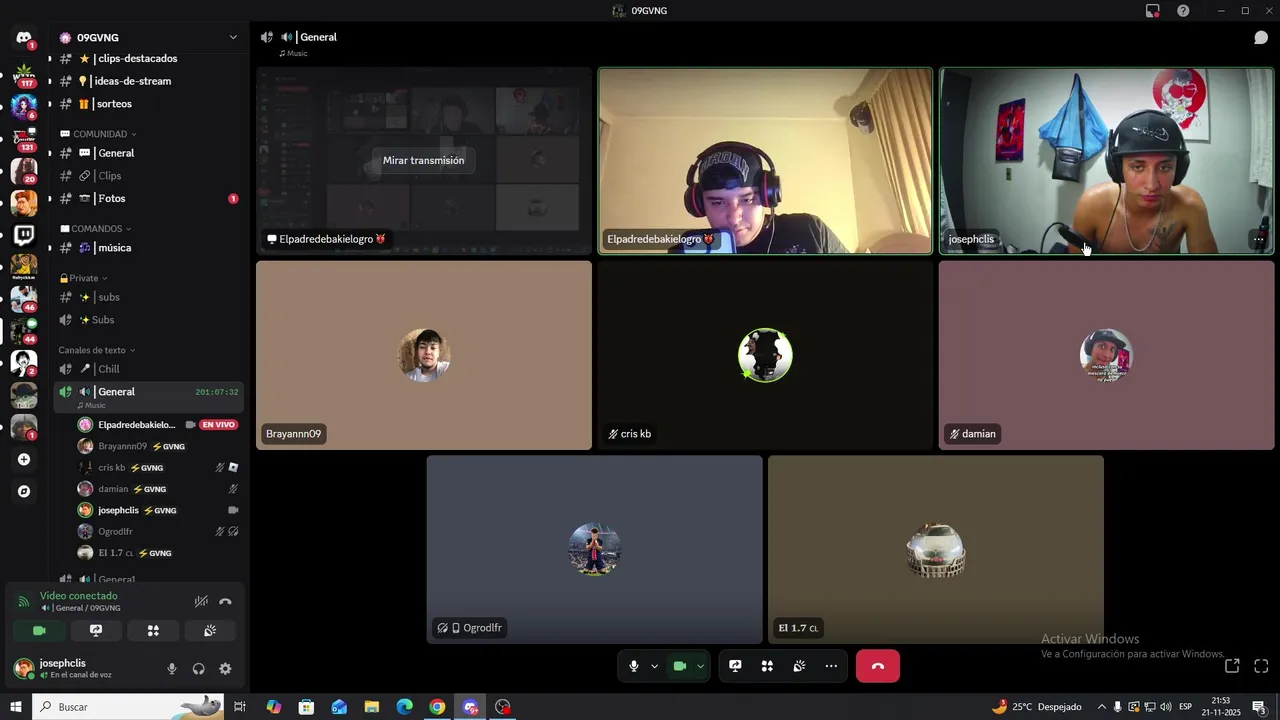
Task: Select Ogrodlfr in voice member list
Action: [158, 532]
